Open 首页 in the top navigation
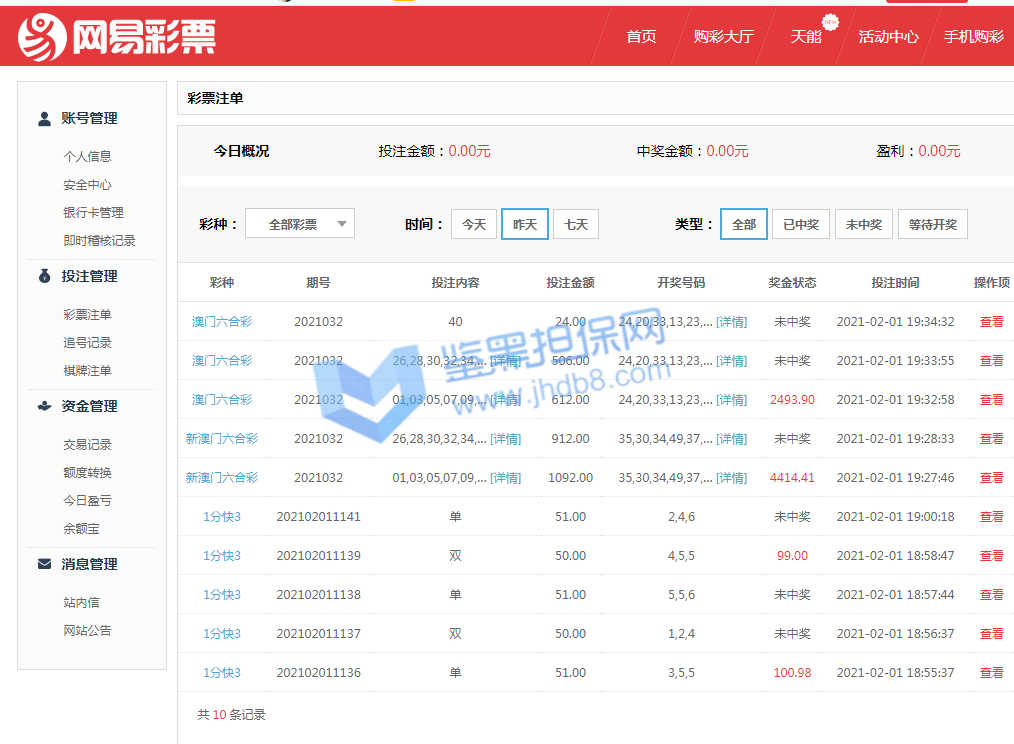 (x=641, y=37)
